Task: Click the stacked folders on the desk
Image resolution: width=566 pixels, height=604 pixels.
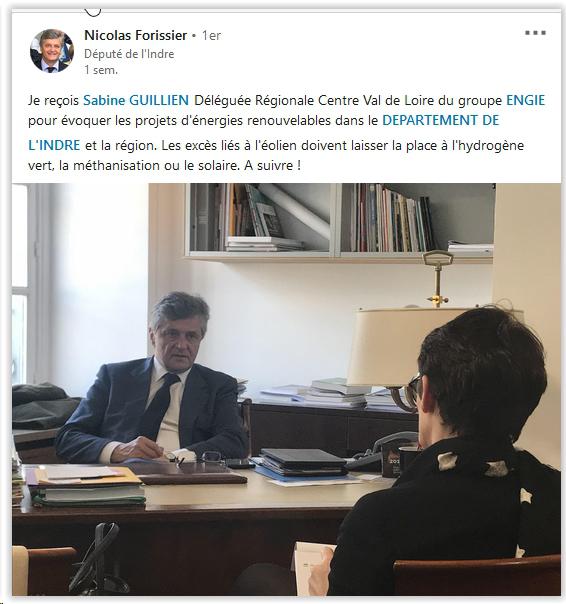Action: [87, 485]
